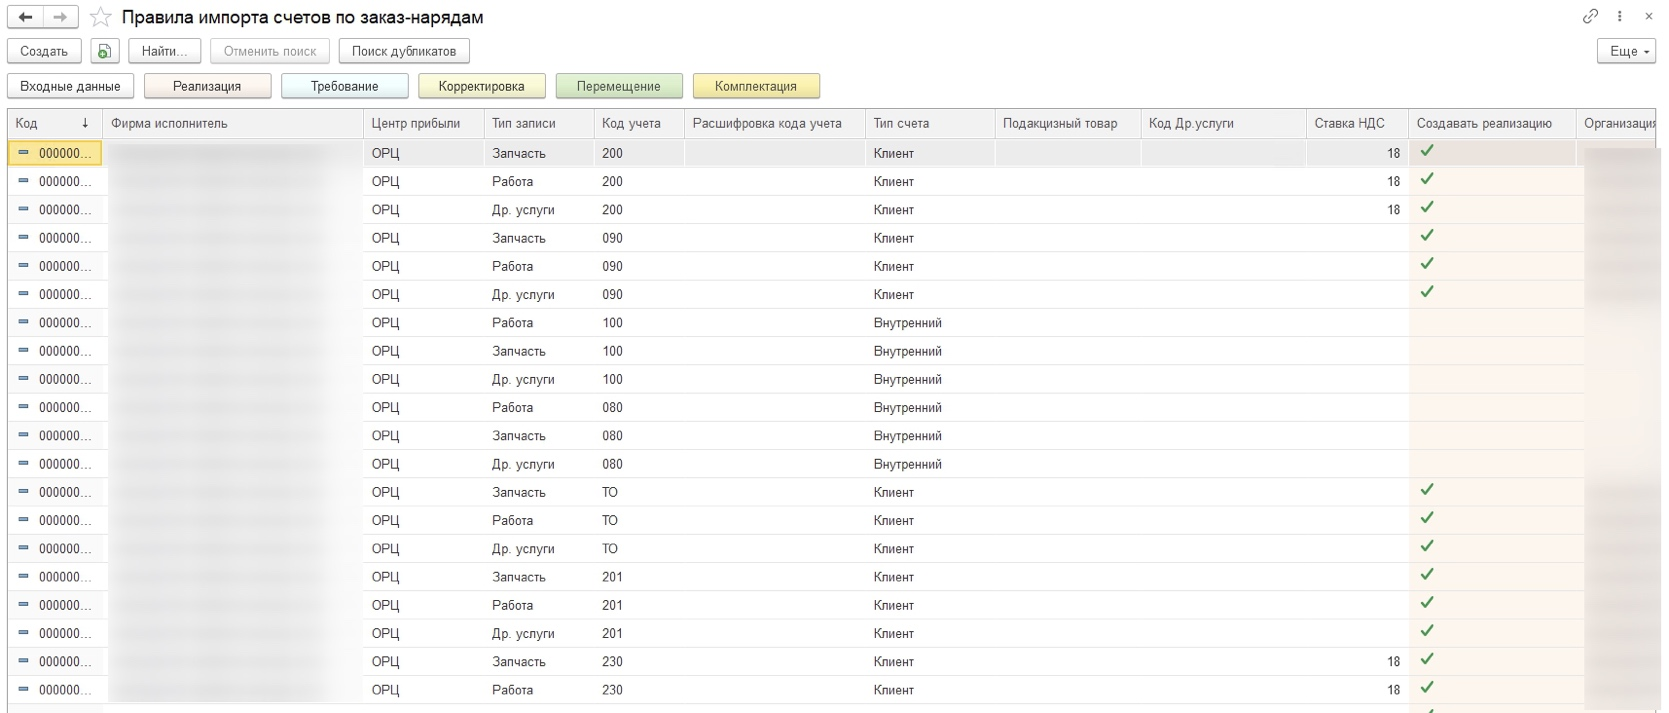Toggle Создавать реализацию check for Работа 090 row

coord(1427,264)
